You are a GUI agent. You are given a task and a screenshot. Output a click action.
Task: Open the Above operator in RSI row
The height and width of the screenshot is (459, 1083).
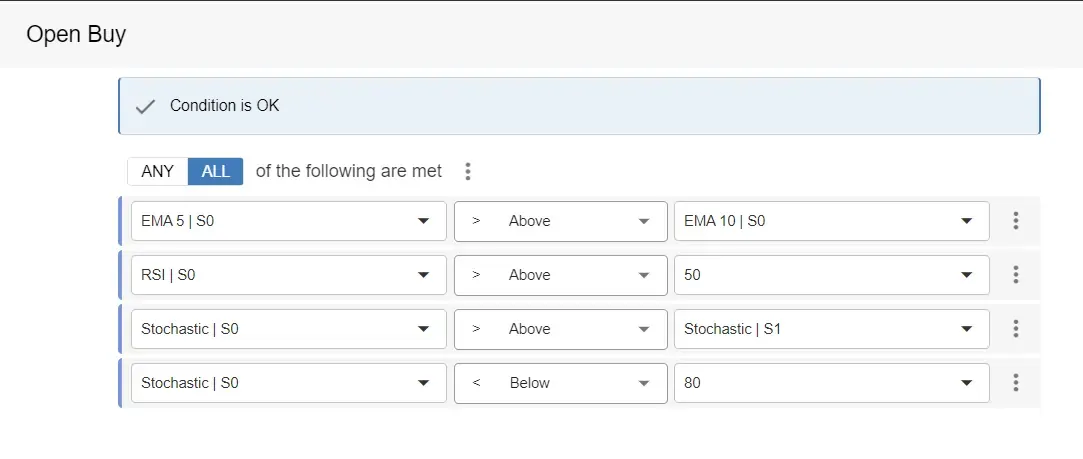click(560, 275)
